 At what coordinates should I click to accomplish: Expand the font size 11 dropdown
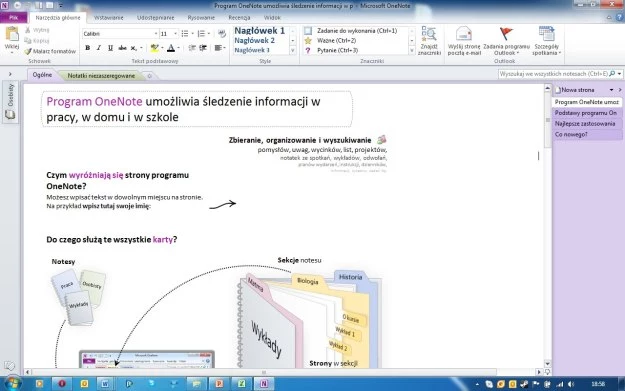(175, 34)
